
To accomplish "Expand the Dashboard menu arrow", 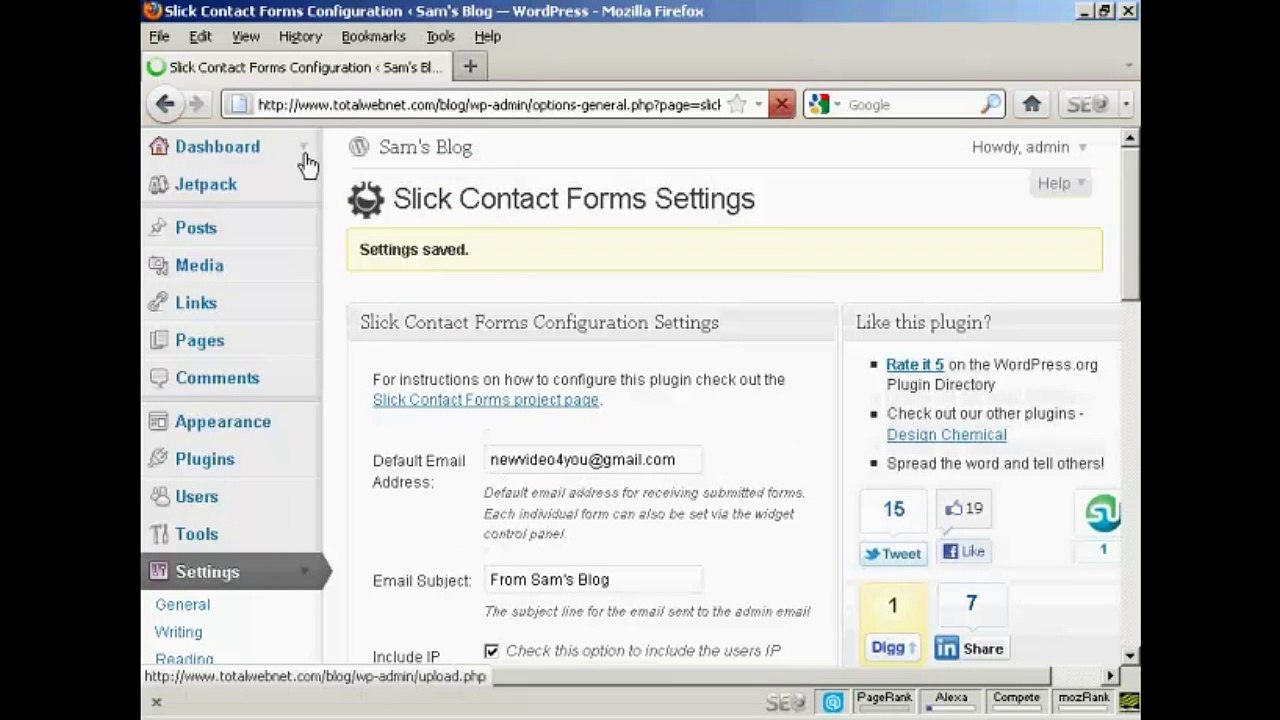I will [x=304, y=147].
